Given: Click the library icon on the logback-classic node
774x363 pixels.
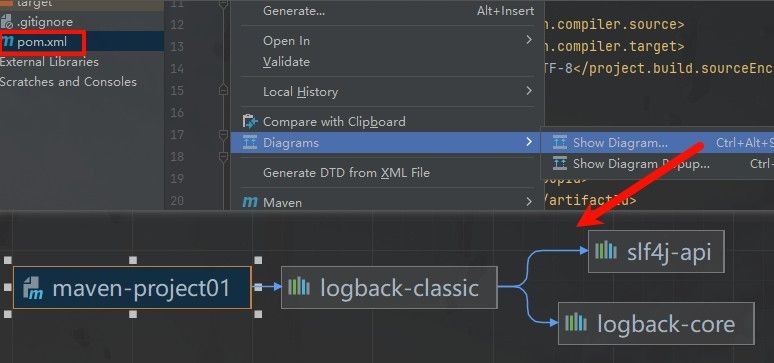Looking at the screenshot, I should pyautogui.click(x=299, y=286).
